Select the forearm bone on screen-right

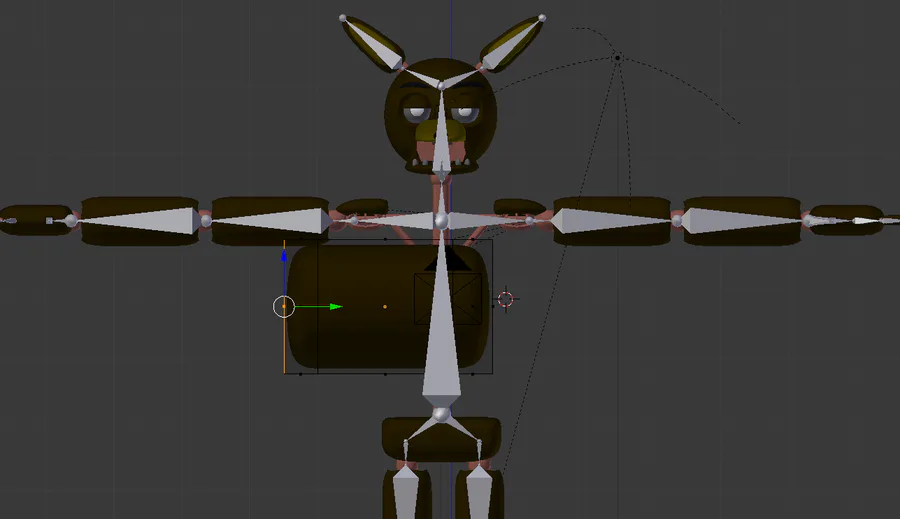click(743, 220)
